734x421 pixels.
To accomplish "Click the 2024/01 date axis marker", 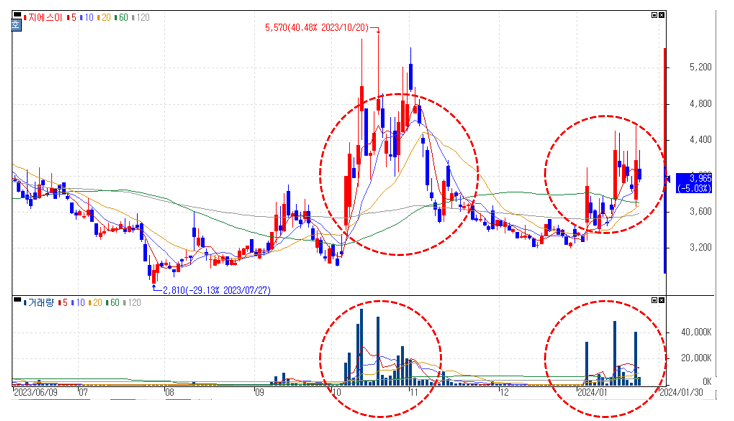I will click(x=592, y=392).
